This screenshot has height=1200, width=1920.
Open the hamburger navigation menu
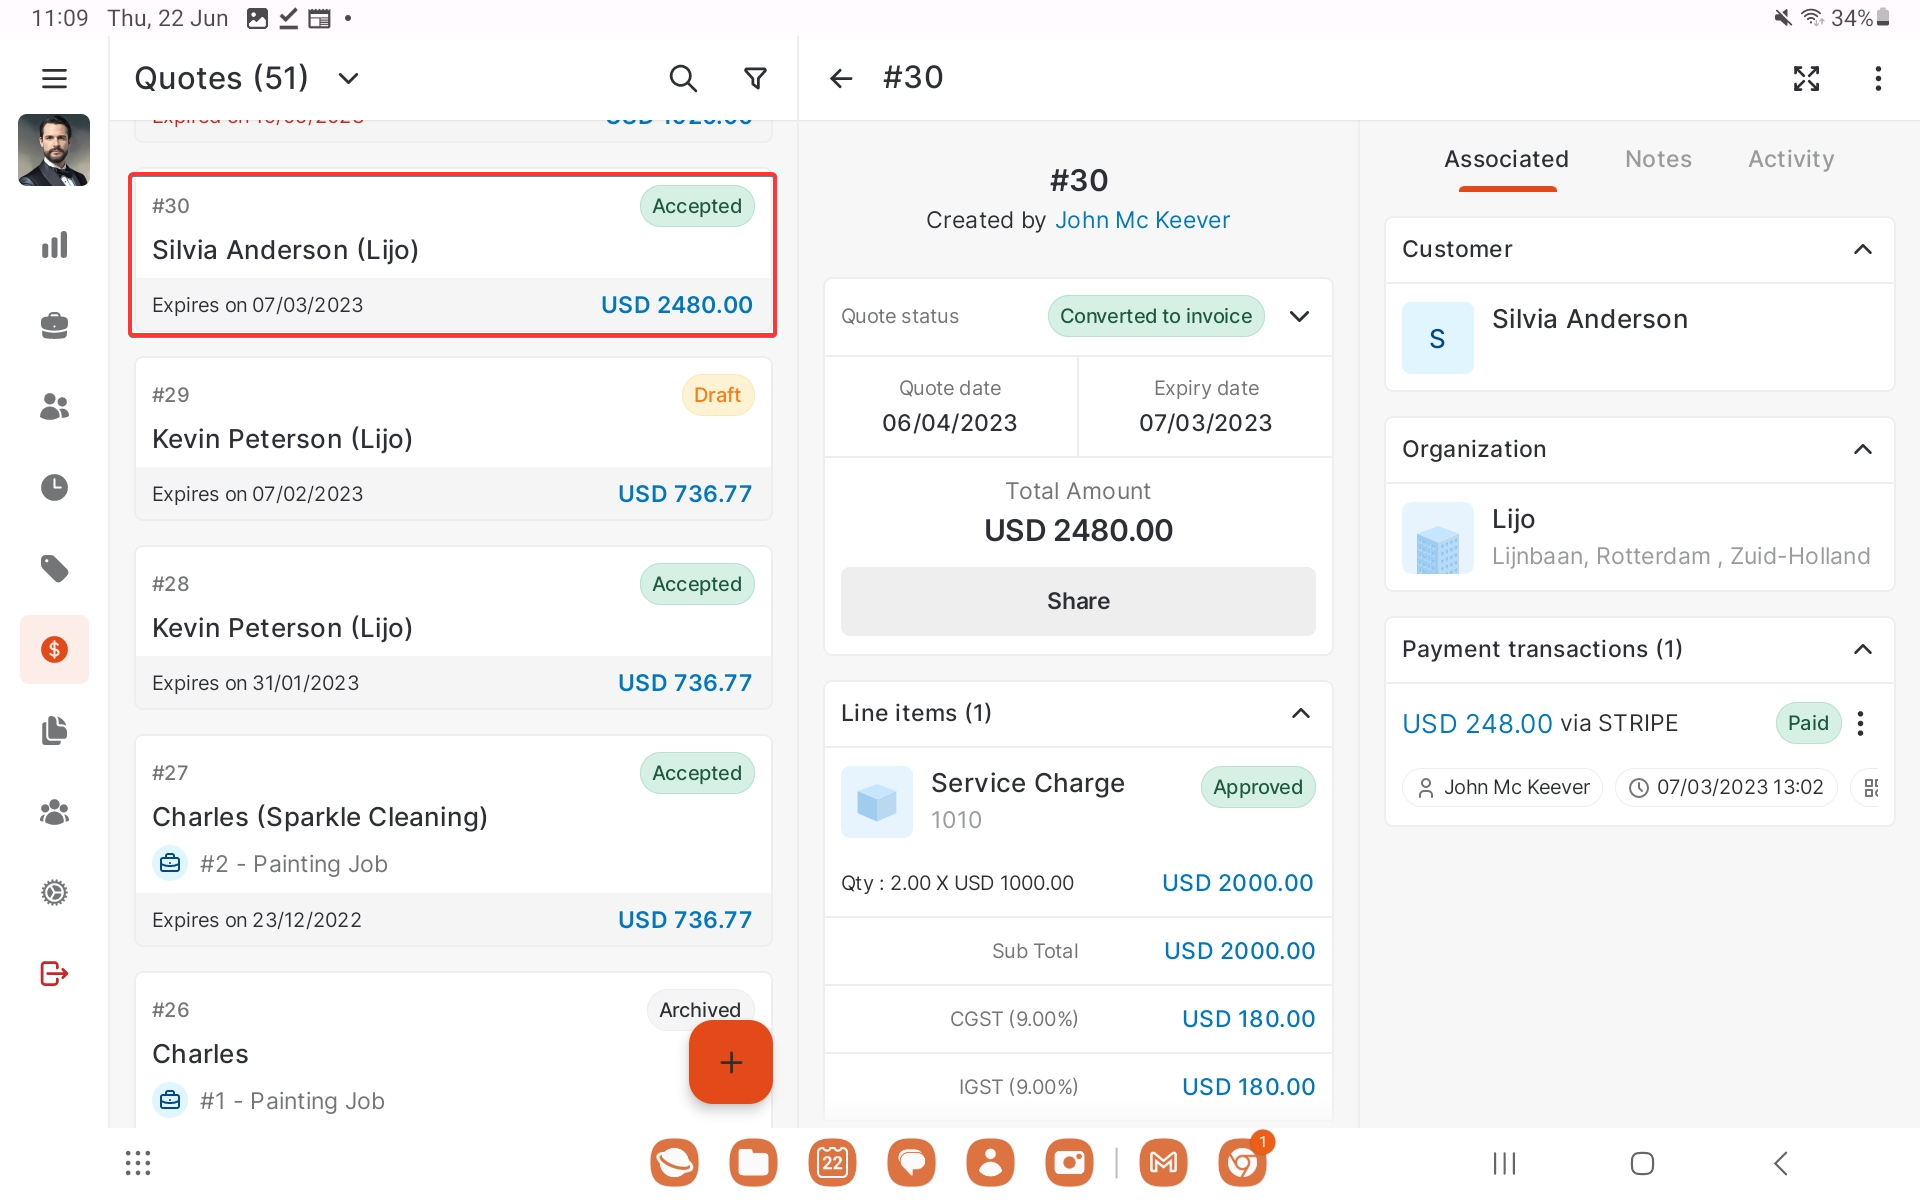tap(54, 78)
